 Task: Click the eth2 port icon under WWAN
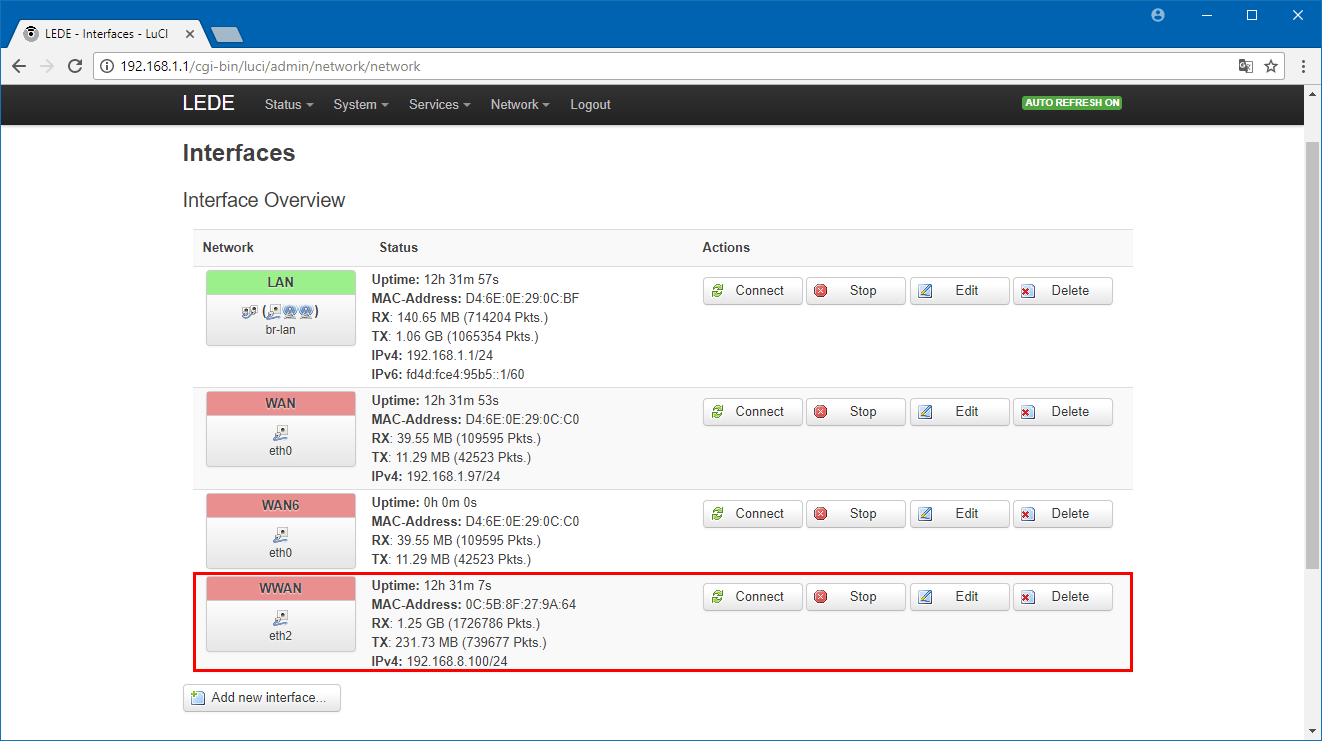point(281,618)
